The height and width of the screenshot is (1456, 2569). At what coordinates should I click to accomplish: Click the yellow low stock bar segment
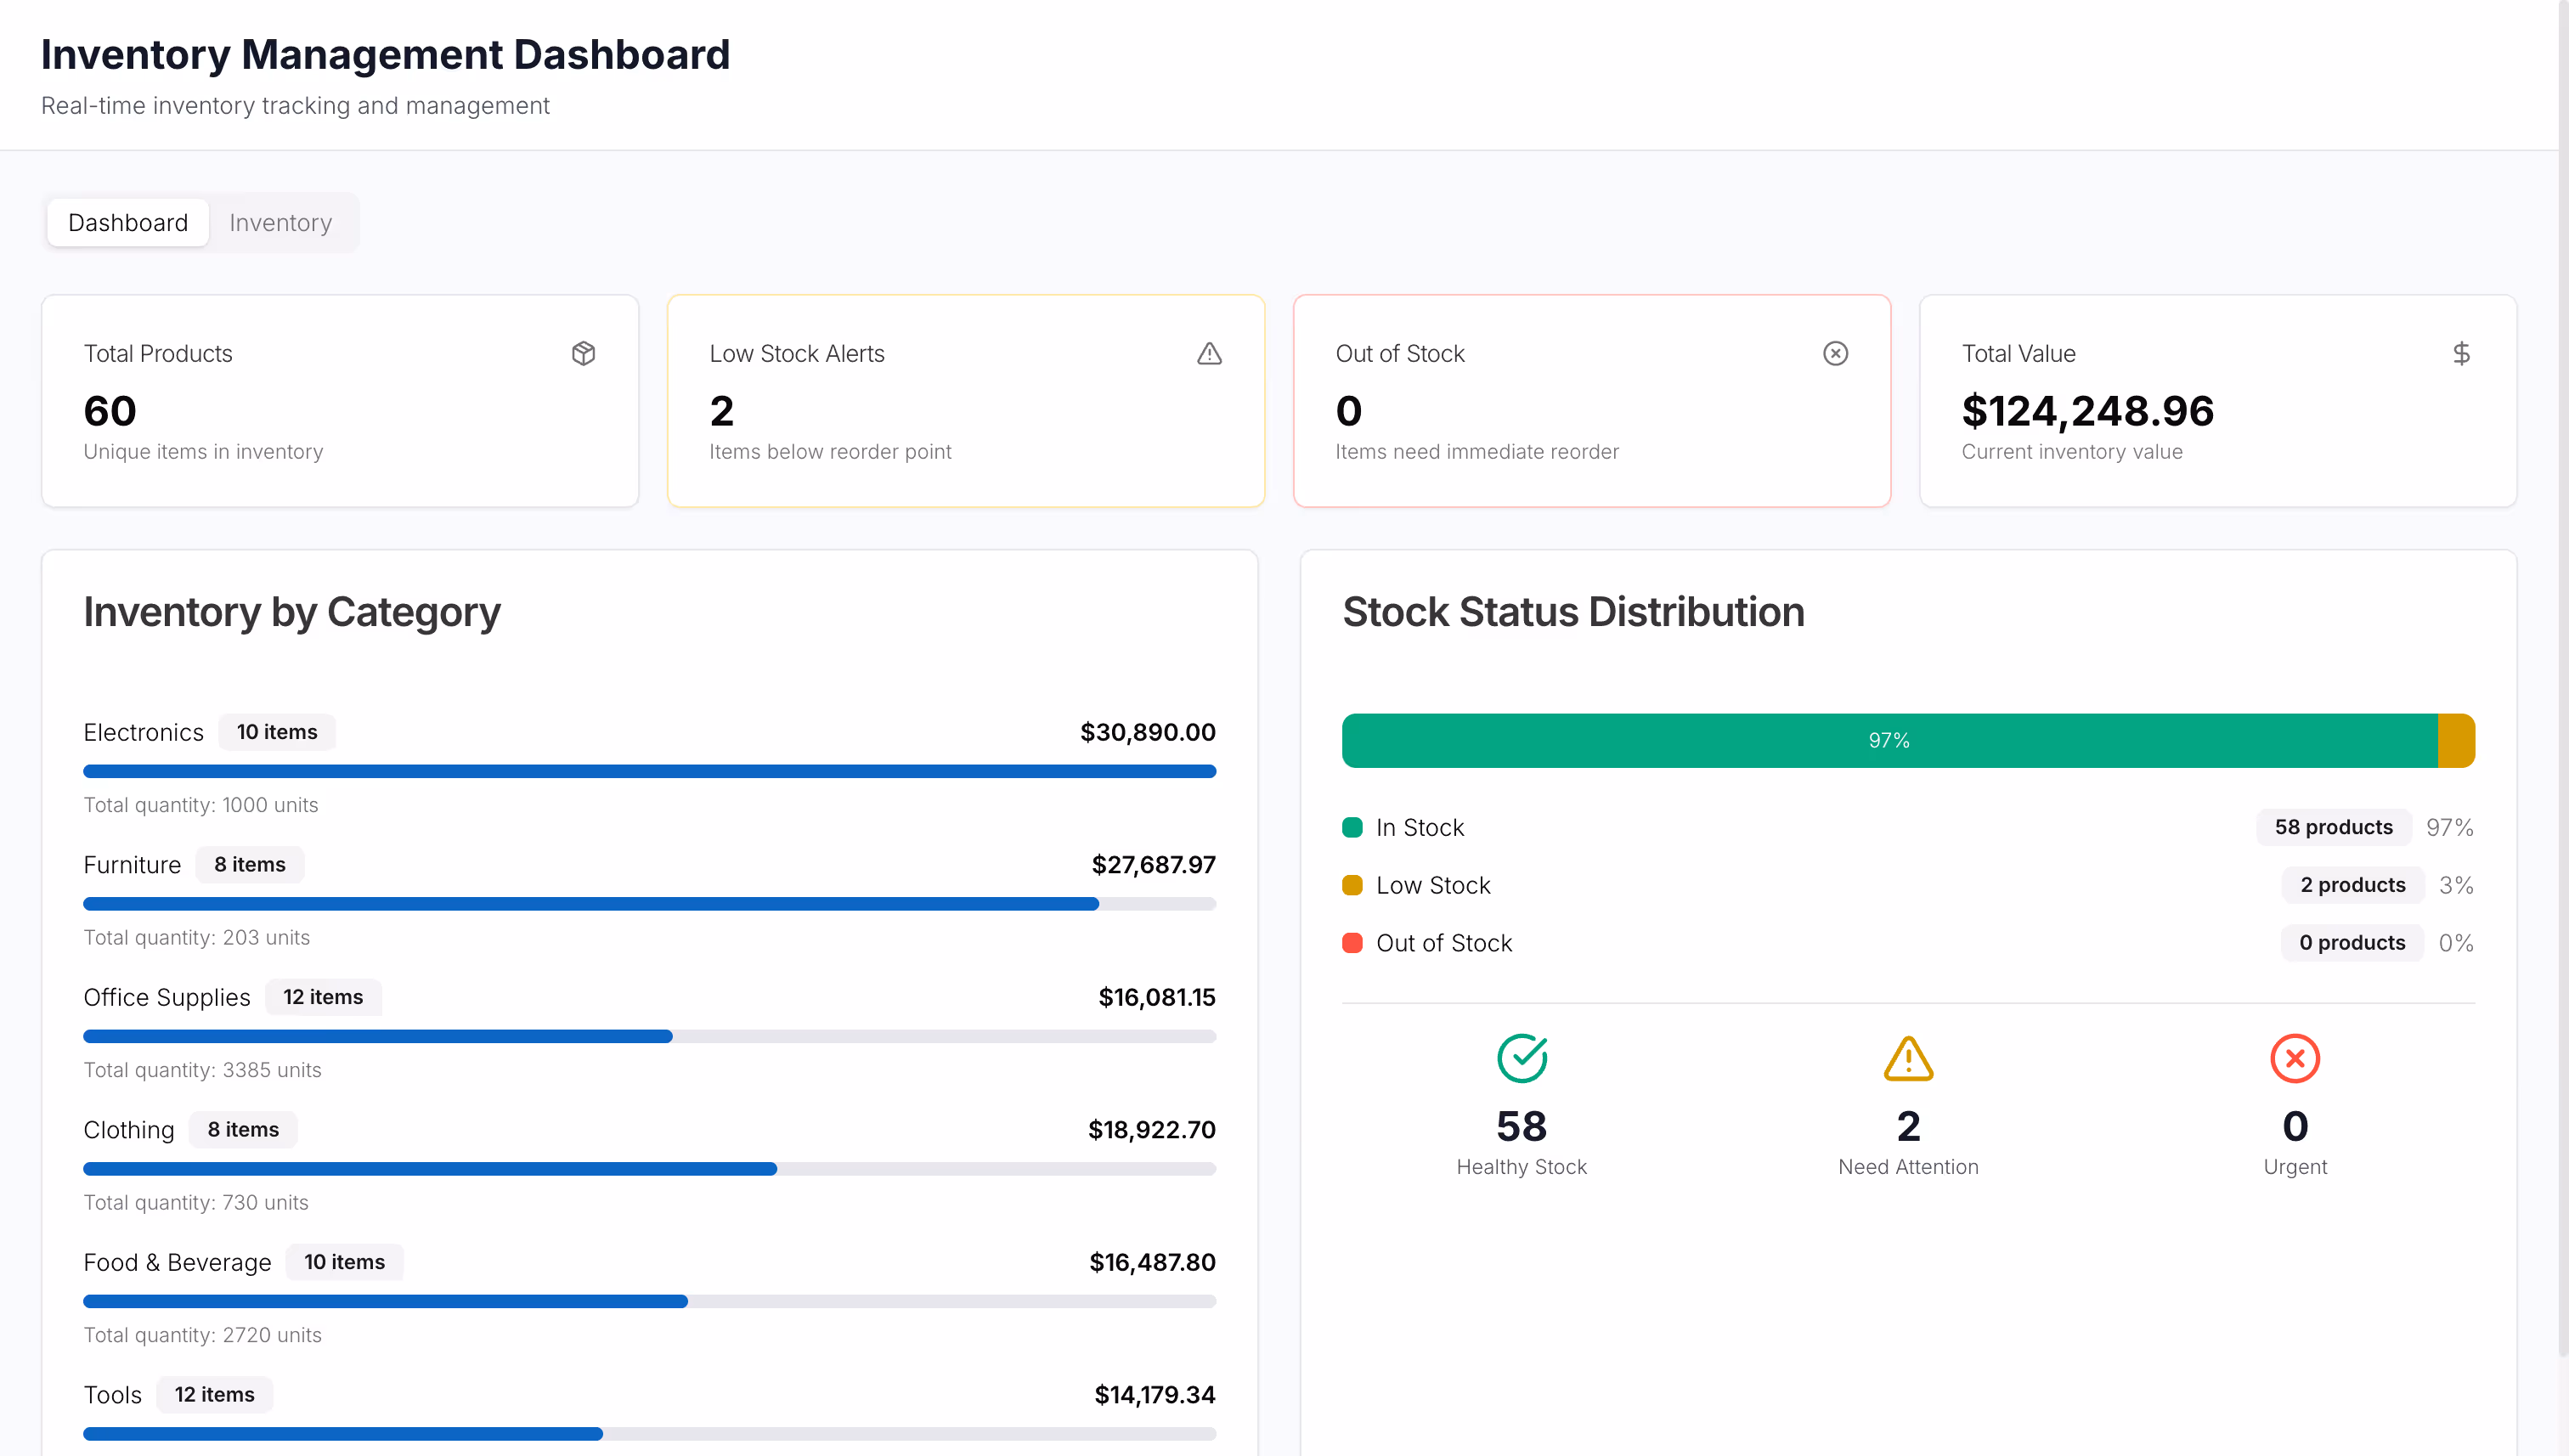coord(2455,741)
